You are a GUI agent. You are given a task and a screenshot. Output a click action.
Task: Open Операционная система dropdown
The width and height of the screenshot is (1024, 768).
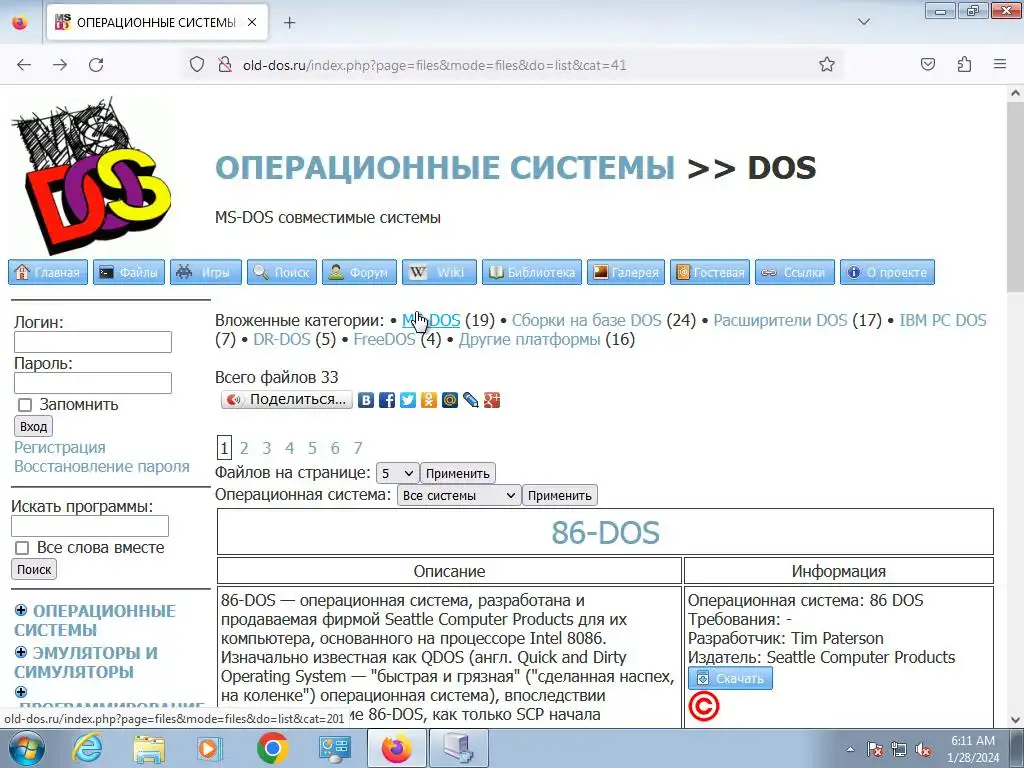459,495
